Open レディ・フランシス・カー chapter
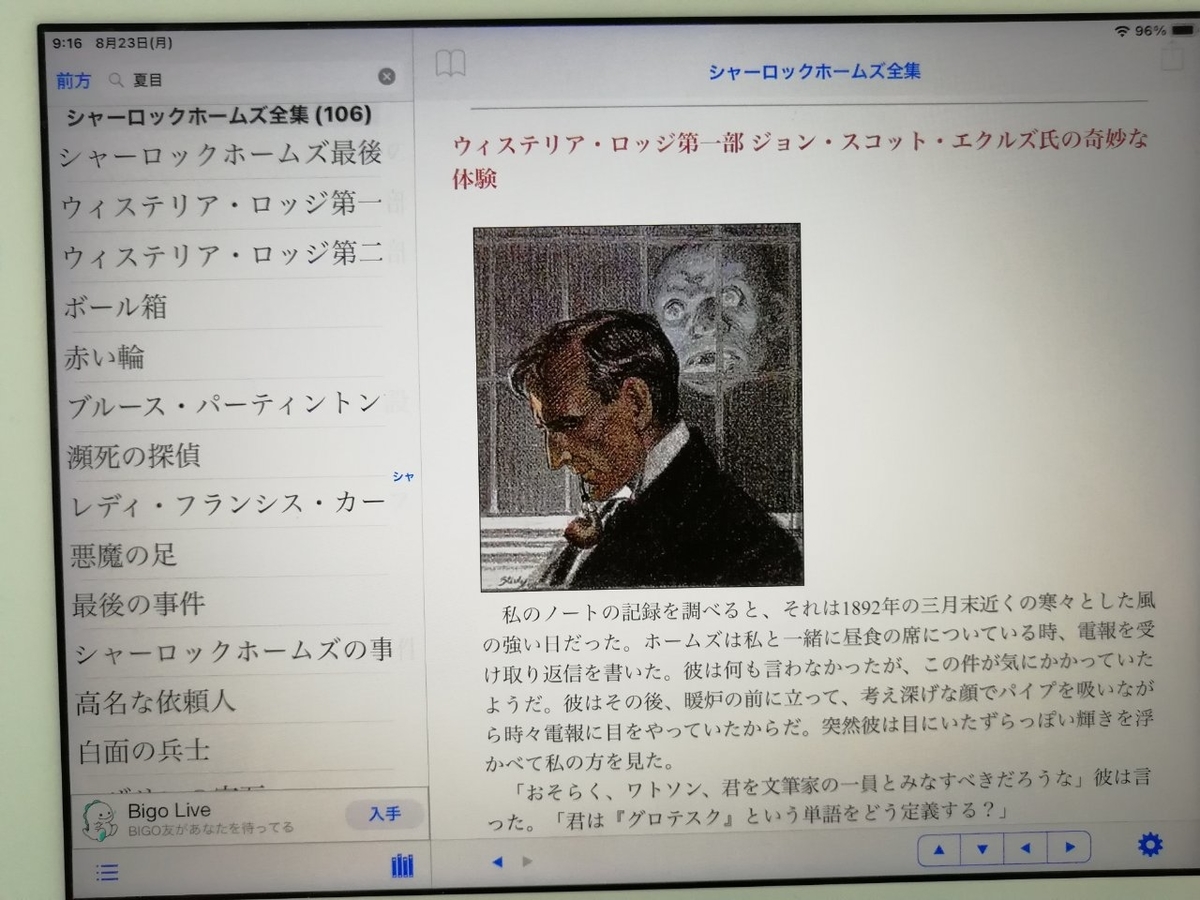Screen dimensions: 1200x900 point(227,505)
